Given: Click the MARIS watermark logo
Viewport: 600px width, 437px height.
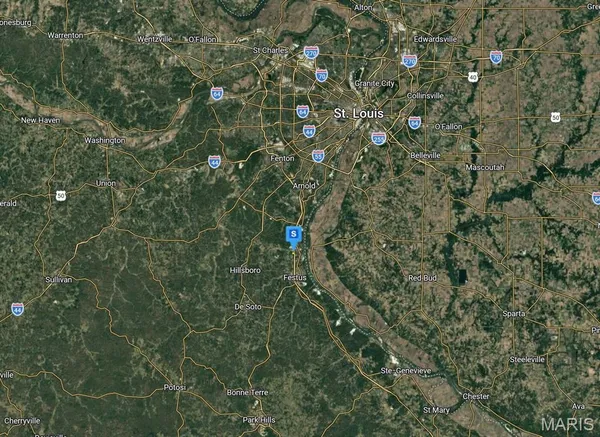Looking at the screenshot, I should click(x=567, y=424).
